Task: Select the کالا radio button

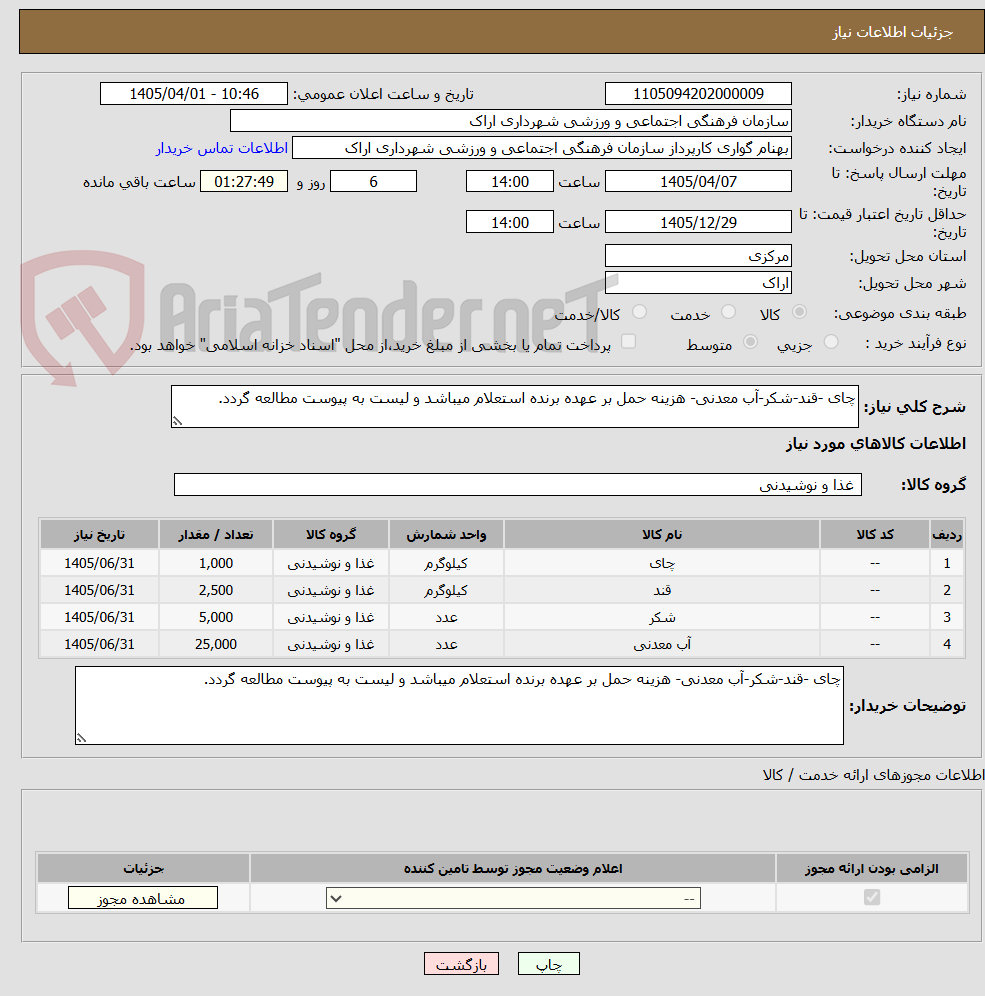Action: point(800,312)
